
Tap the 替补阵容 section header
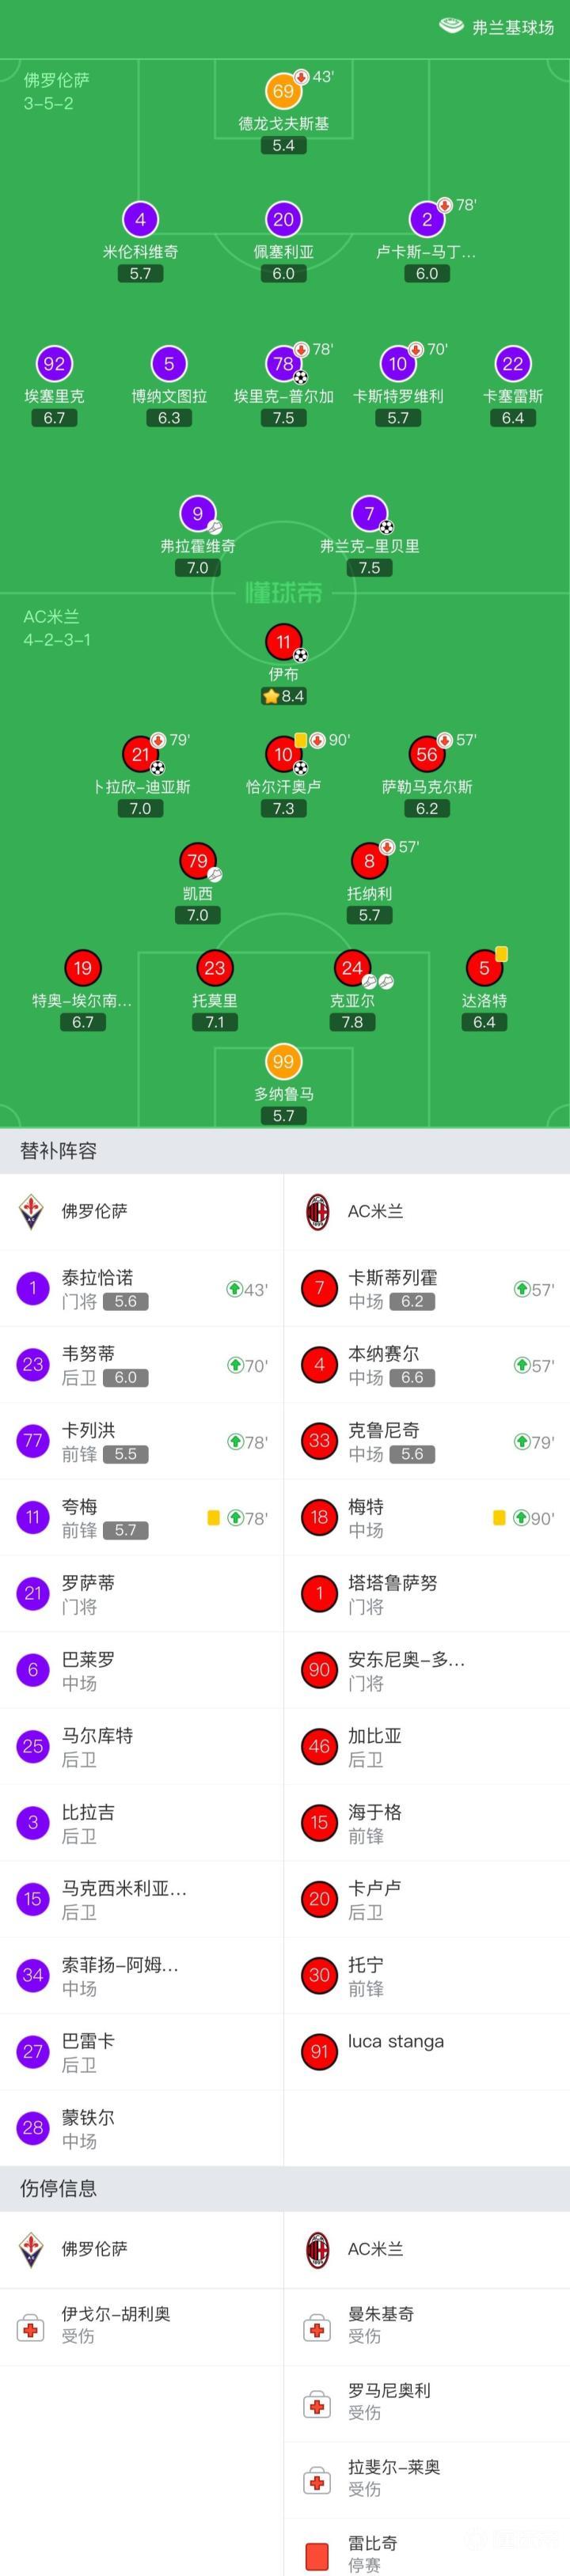point(59,1150)
